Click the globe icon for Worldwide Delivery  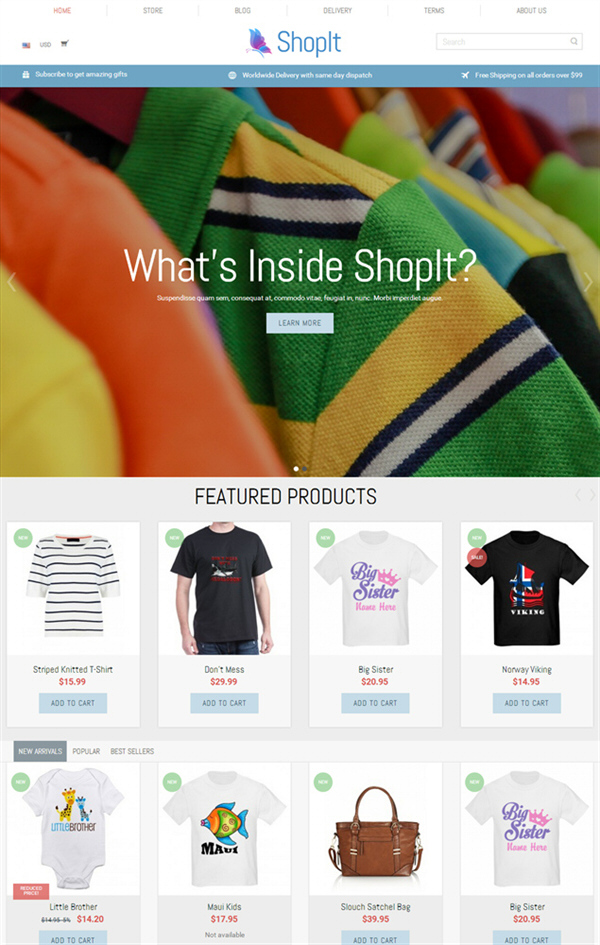click(233, 75)
